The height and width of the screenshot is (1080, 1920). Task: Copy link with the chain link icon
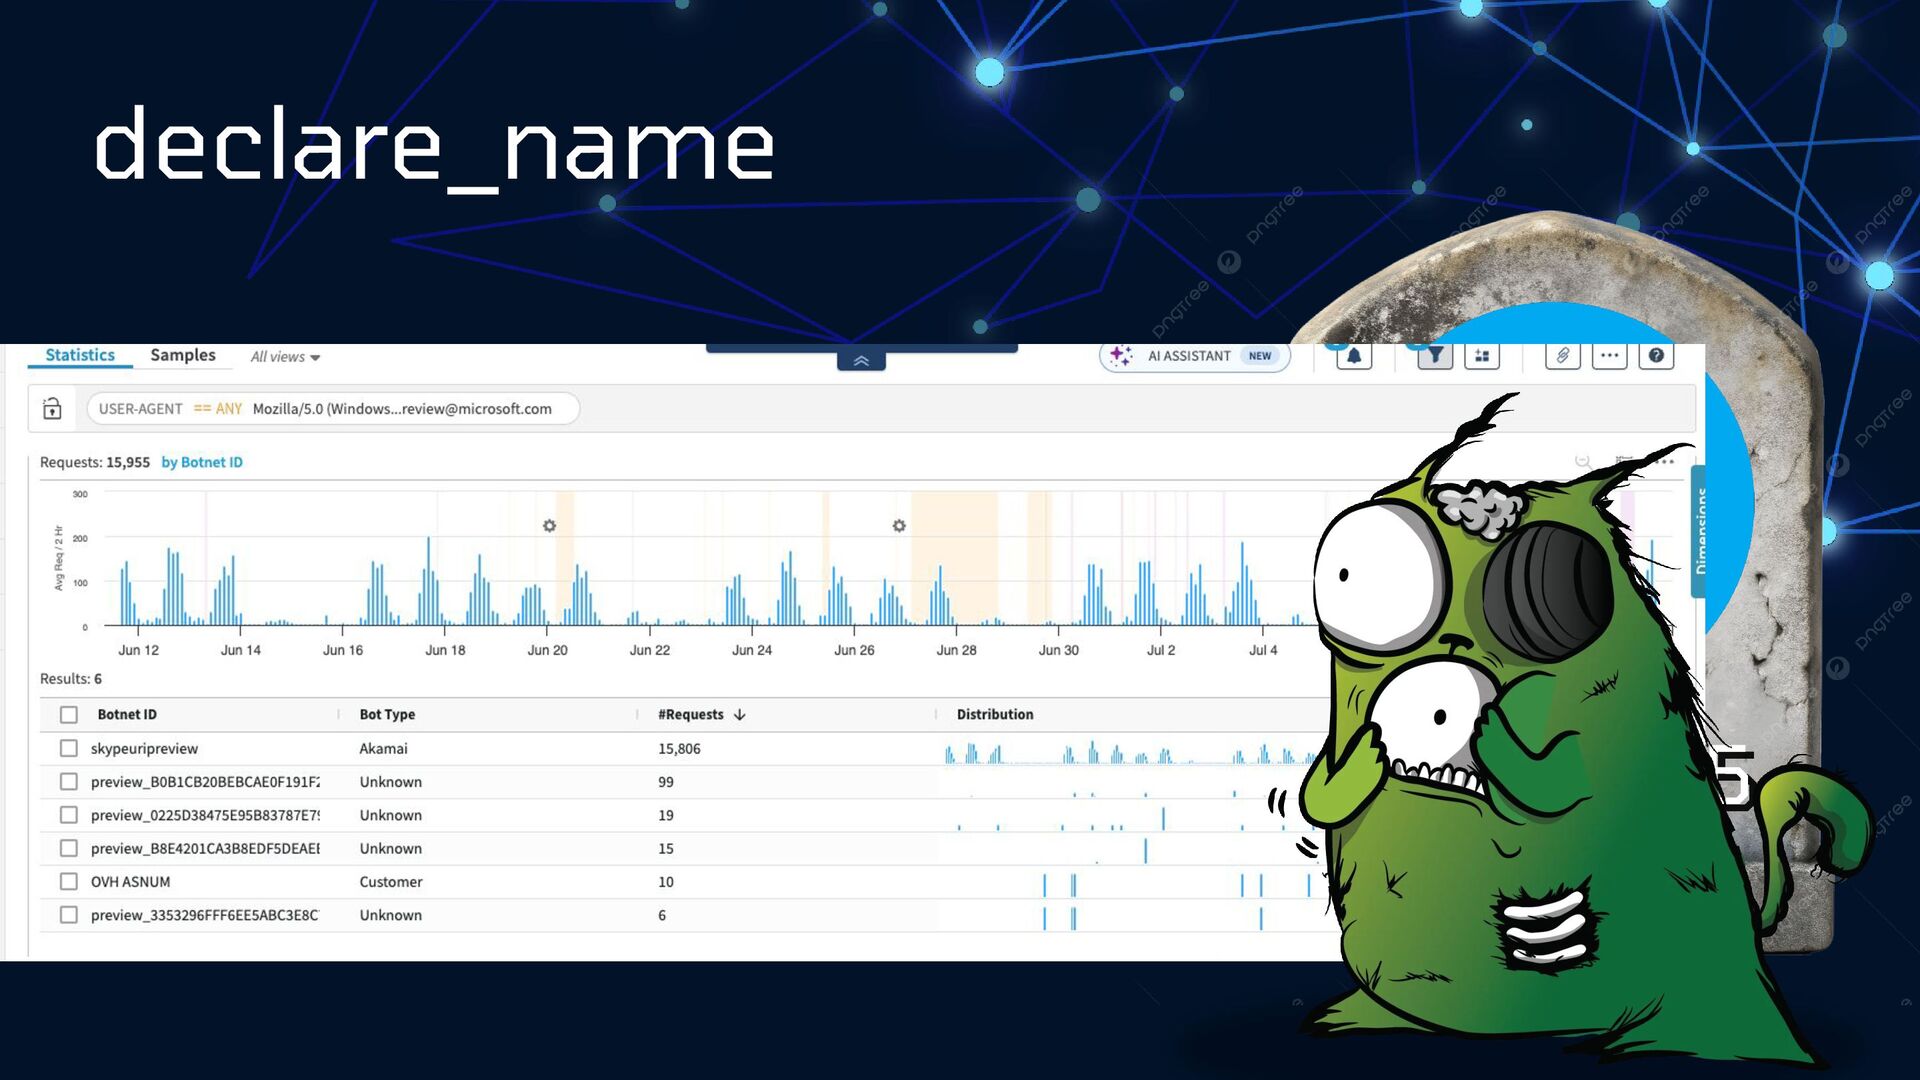1562,356
